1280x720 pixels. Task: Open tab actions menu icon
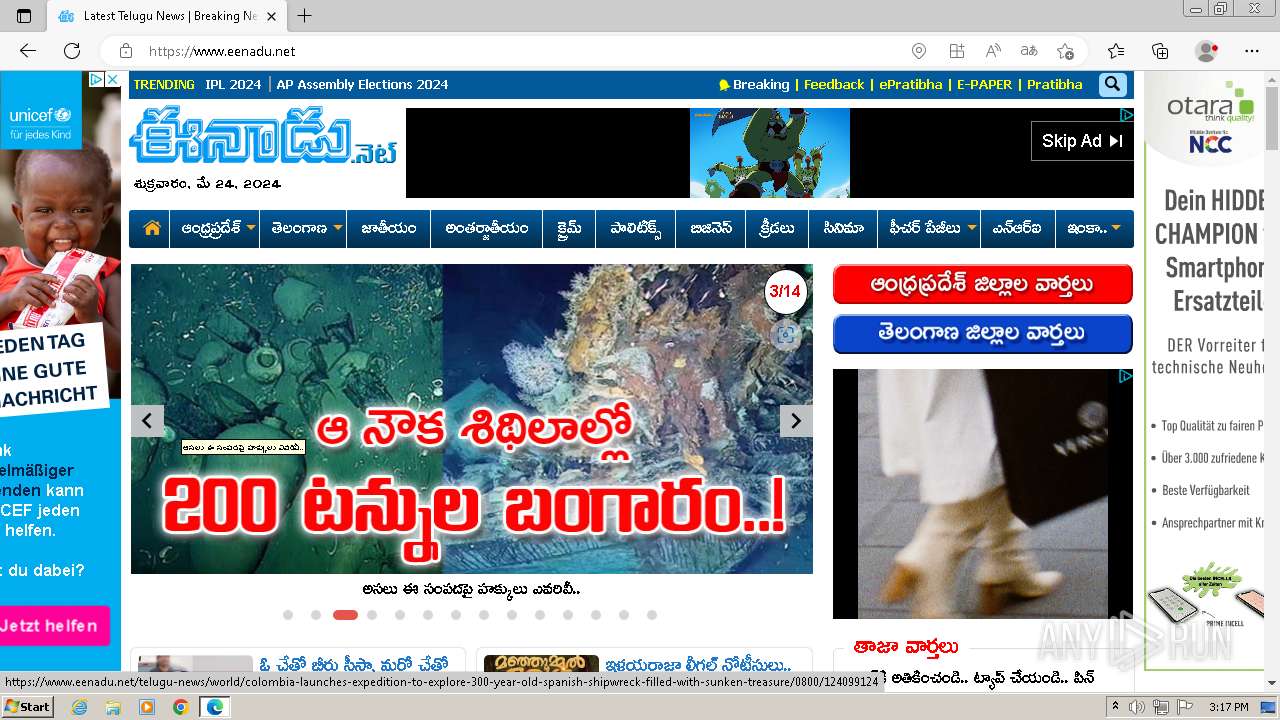point(24,16)
